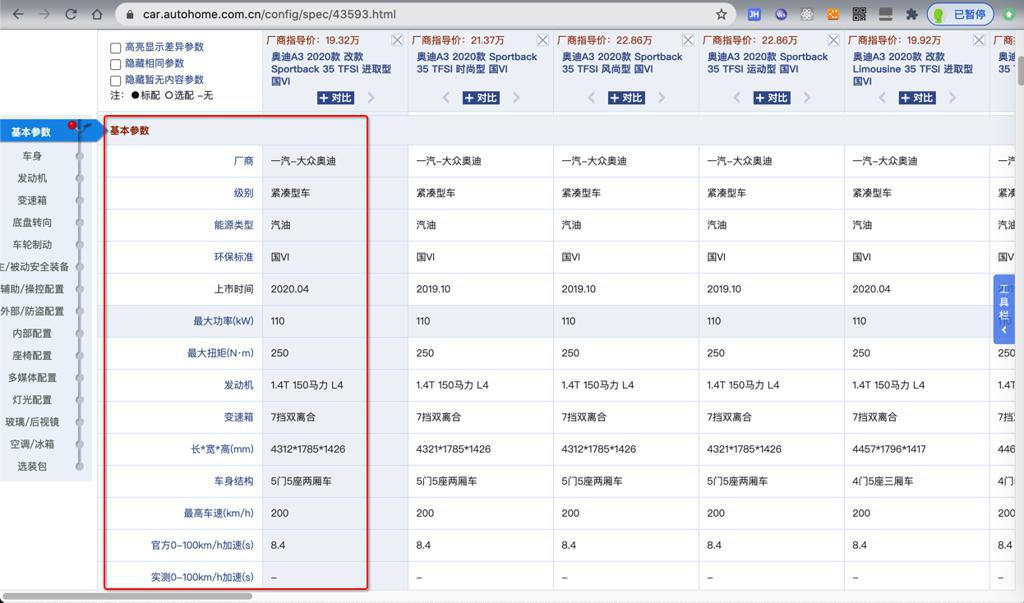Move Limousine 进取型 column left with arrow
Viewport: 1024px width, 603px height.
pos(882,97)
